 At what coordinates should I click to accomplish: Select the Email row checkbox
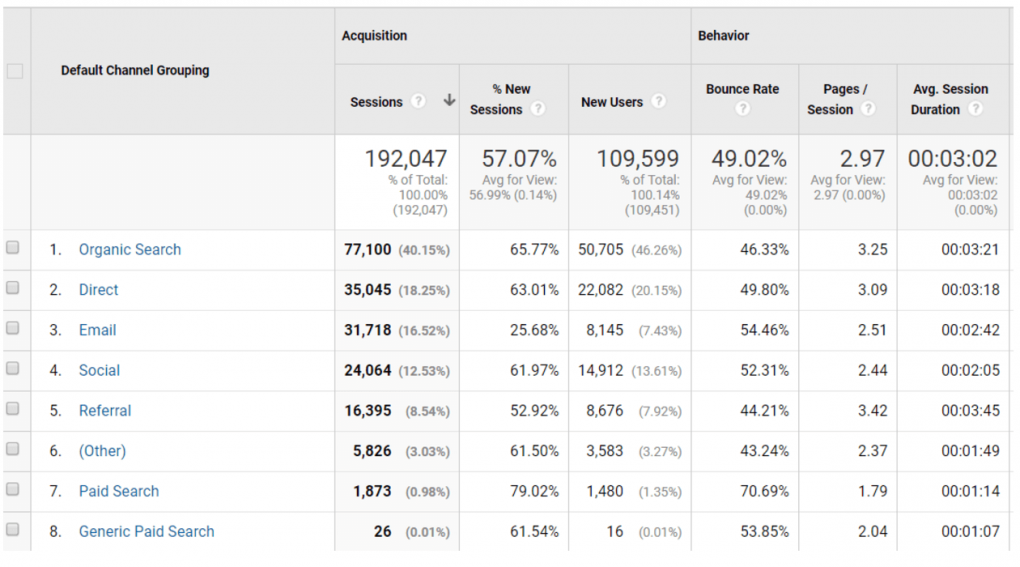(x=13, y=328)
